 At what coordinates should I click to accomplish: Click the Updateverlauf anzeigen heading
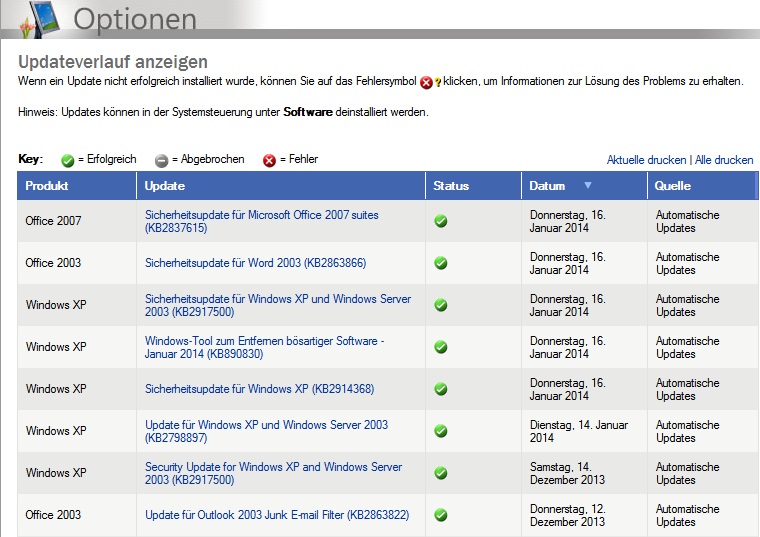pyautogui.click(x=113, y=62)
